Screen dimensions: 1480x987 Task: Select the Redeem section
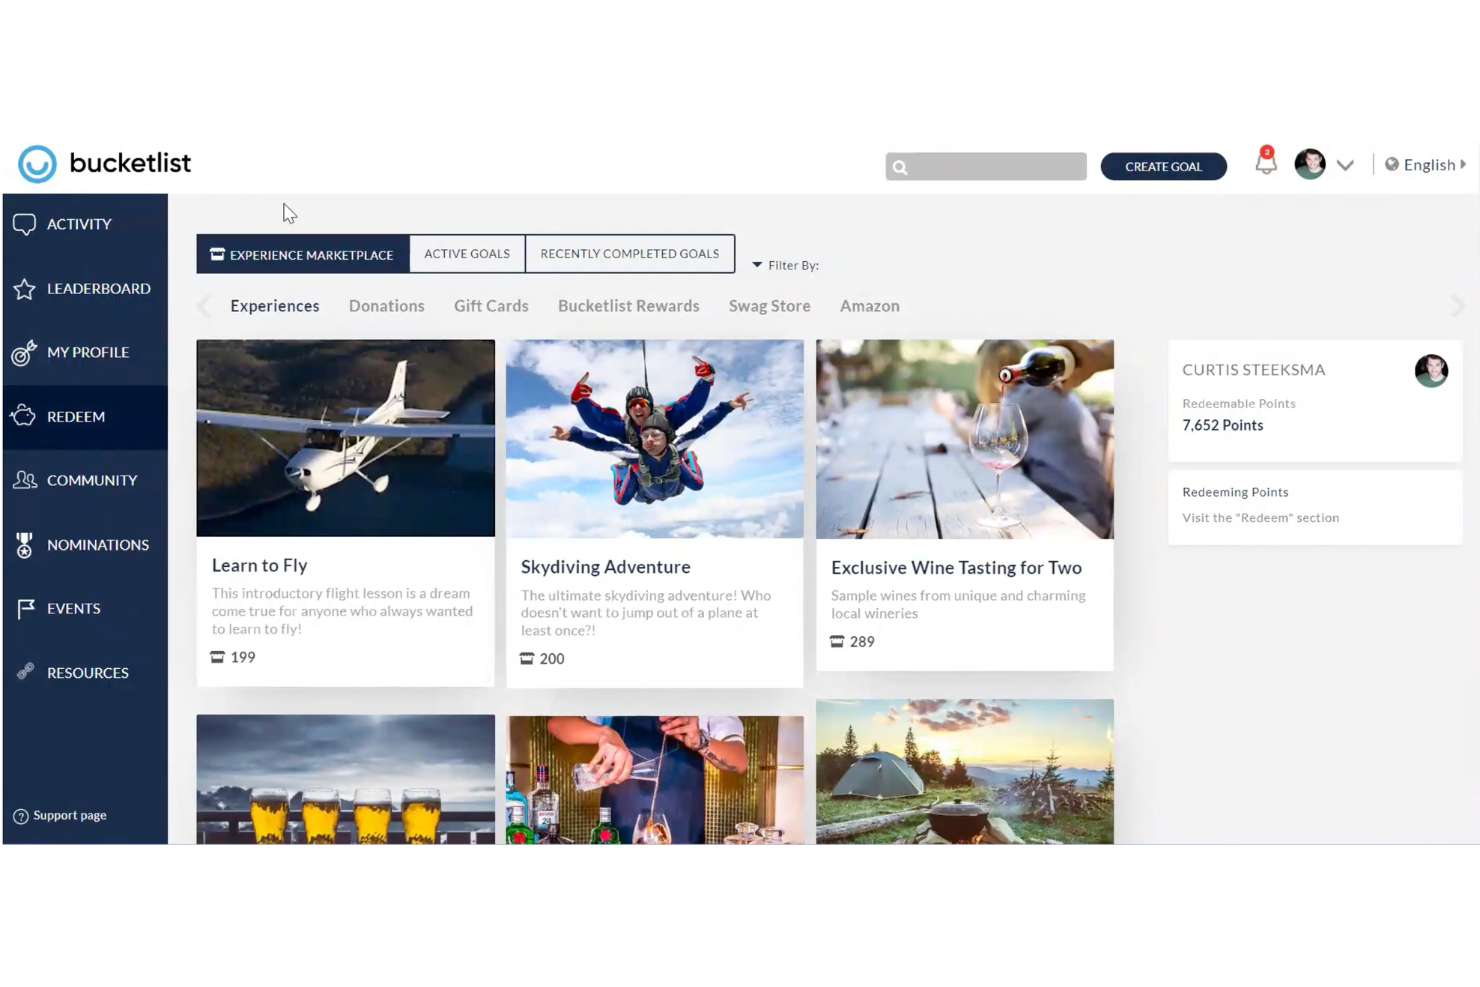[76, 416]
